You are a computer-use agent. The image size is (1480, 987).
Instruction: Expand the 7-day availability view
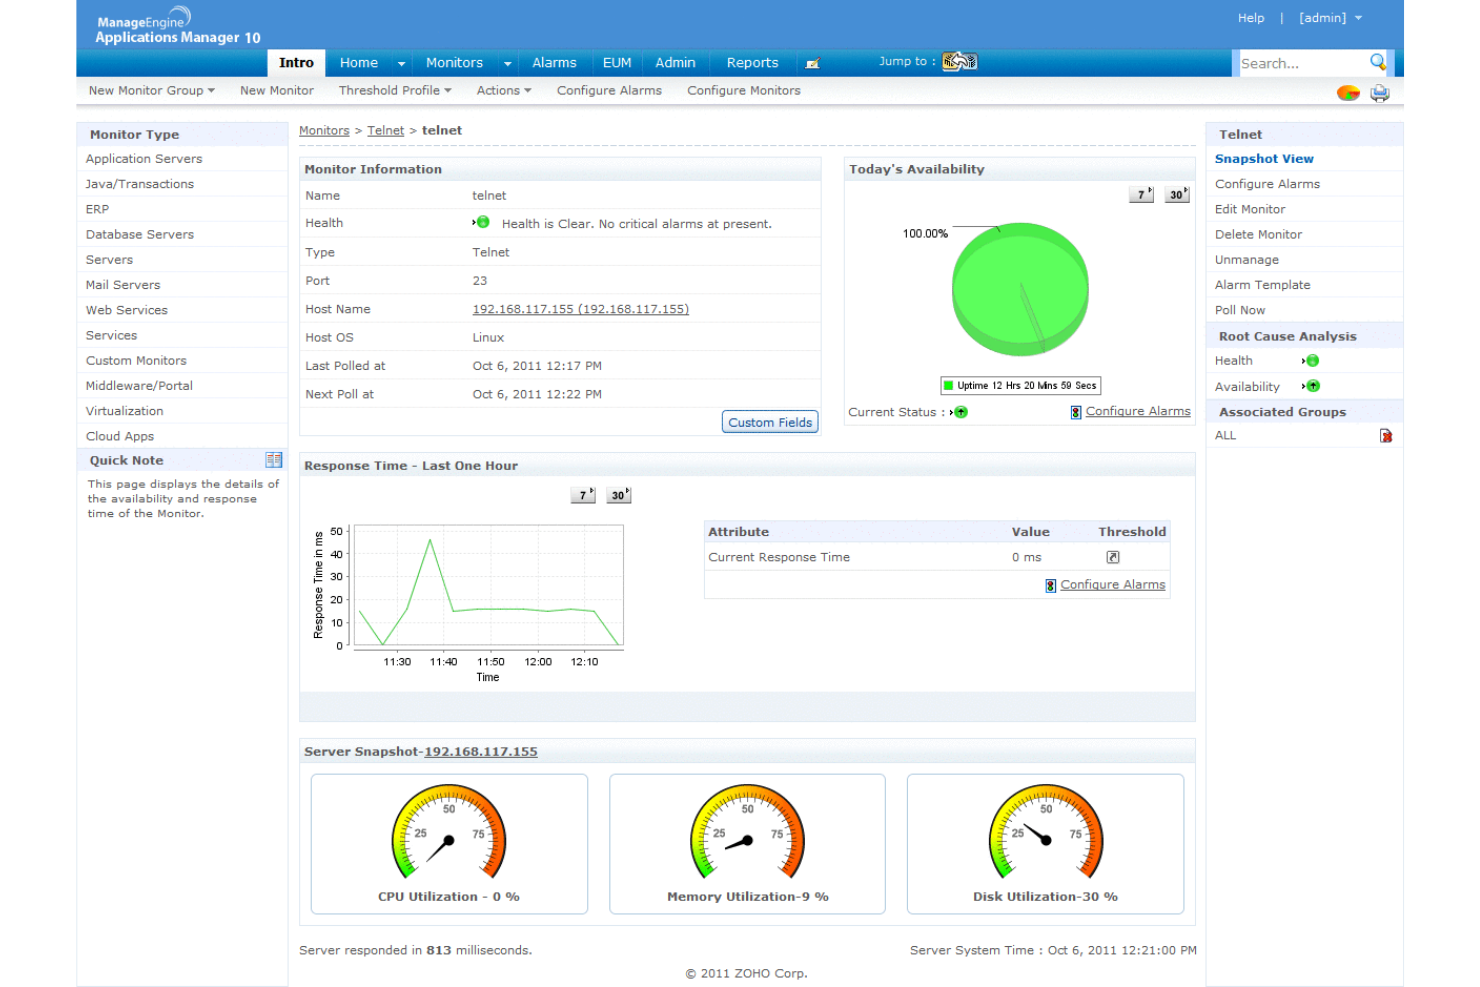(1140, 194)
